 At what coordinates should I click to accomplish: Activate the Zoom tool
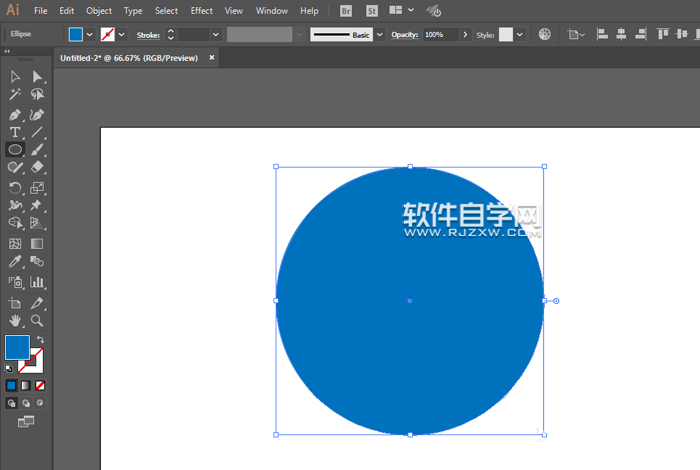tap(37, 321)
